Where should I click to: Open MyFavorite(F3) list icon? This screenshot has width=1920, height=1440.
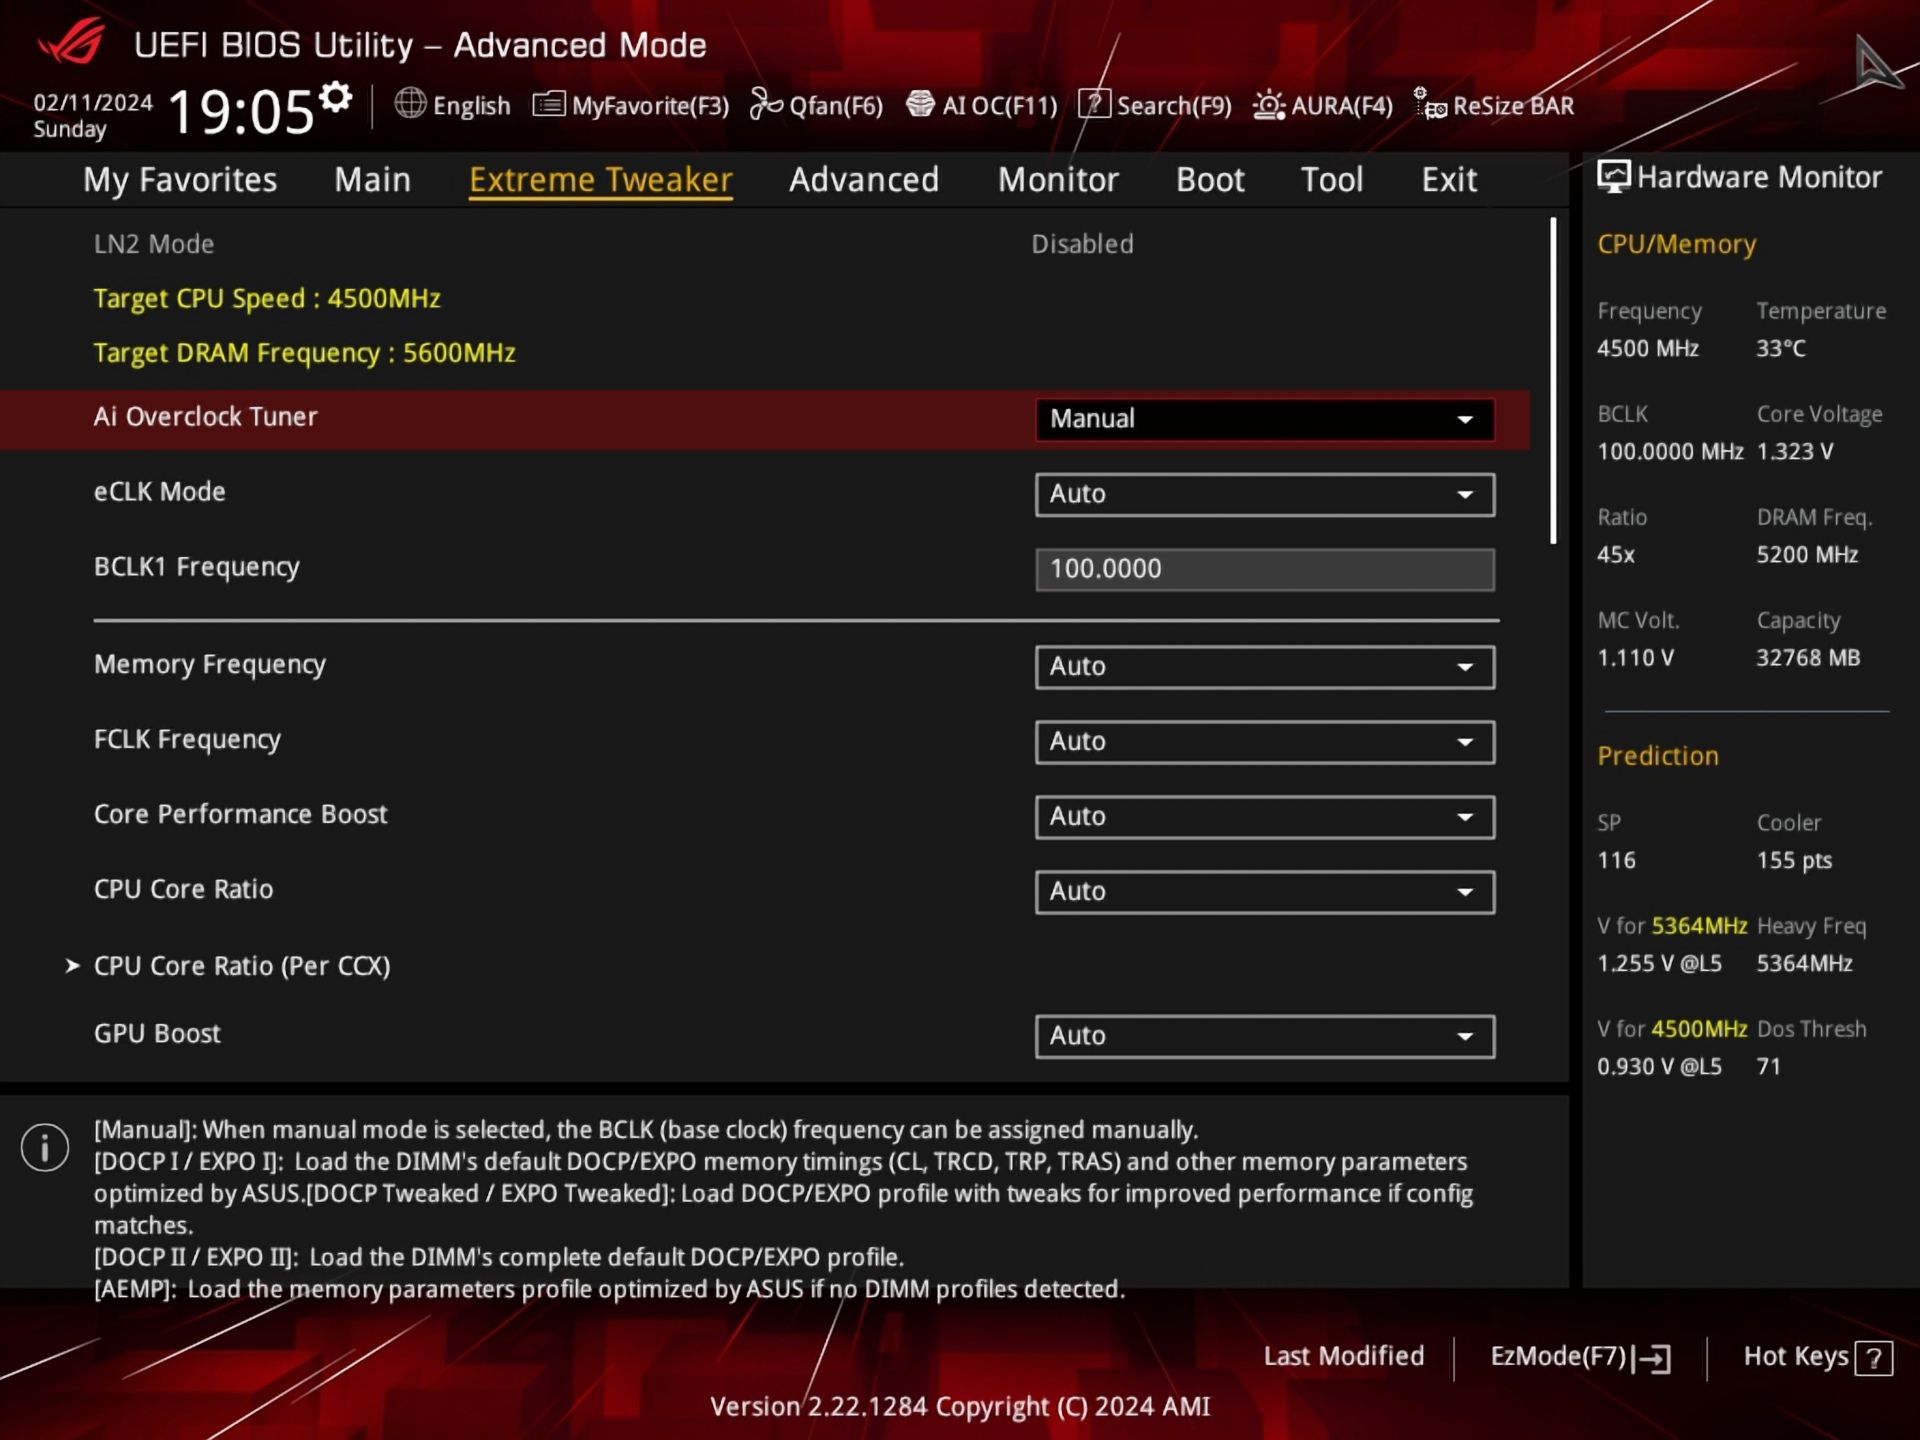(x=548, y=104)
